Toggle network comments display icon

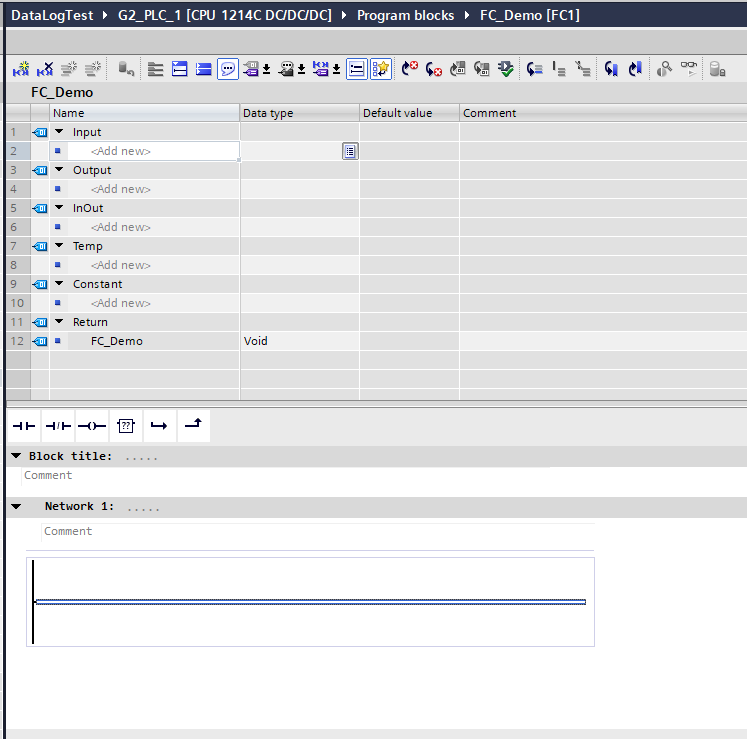(357, 69)
